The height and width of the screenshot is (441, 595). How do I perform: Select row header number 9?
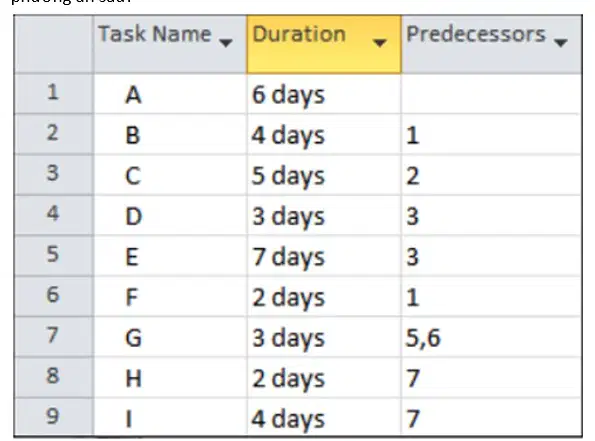point(54,416)
